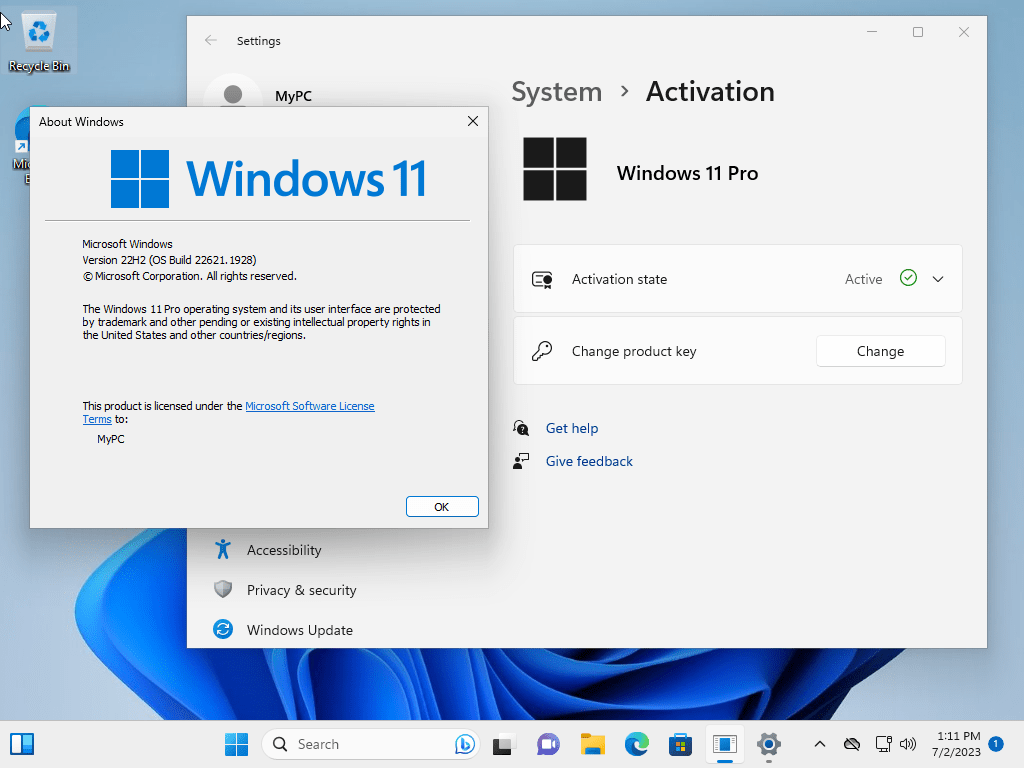Click OK in About Windows dialog
Image resolution: width=1024 pixels, height=768 pixels.
point(442,507)
